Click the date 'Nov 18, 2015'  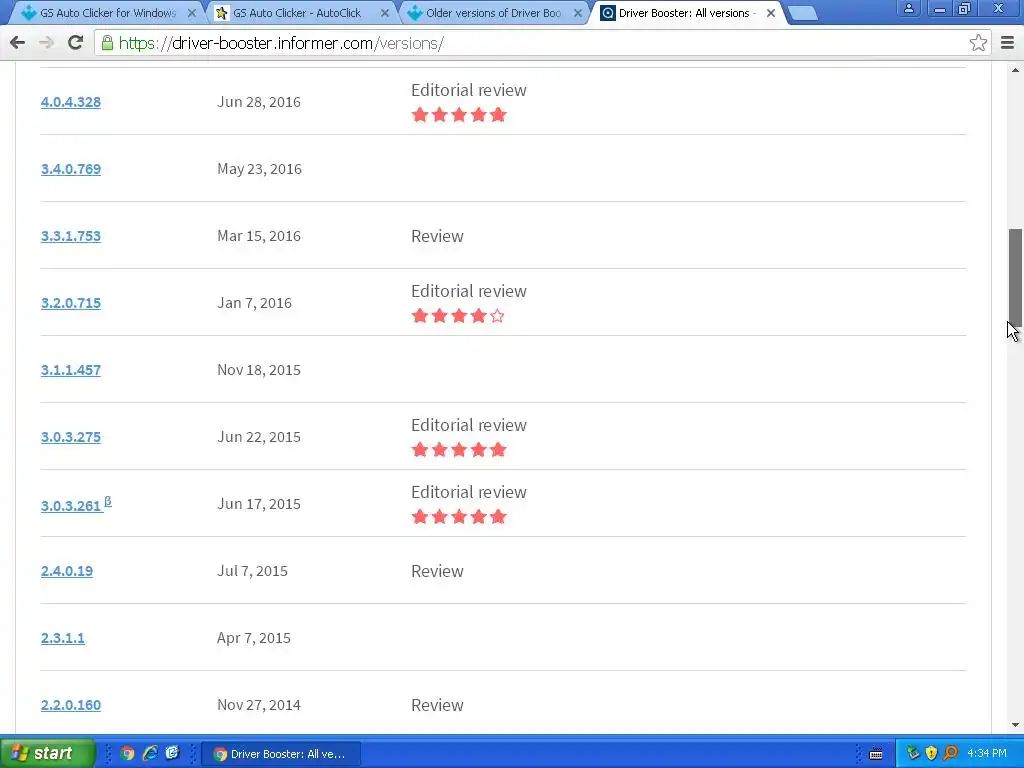259,370
